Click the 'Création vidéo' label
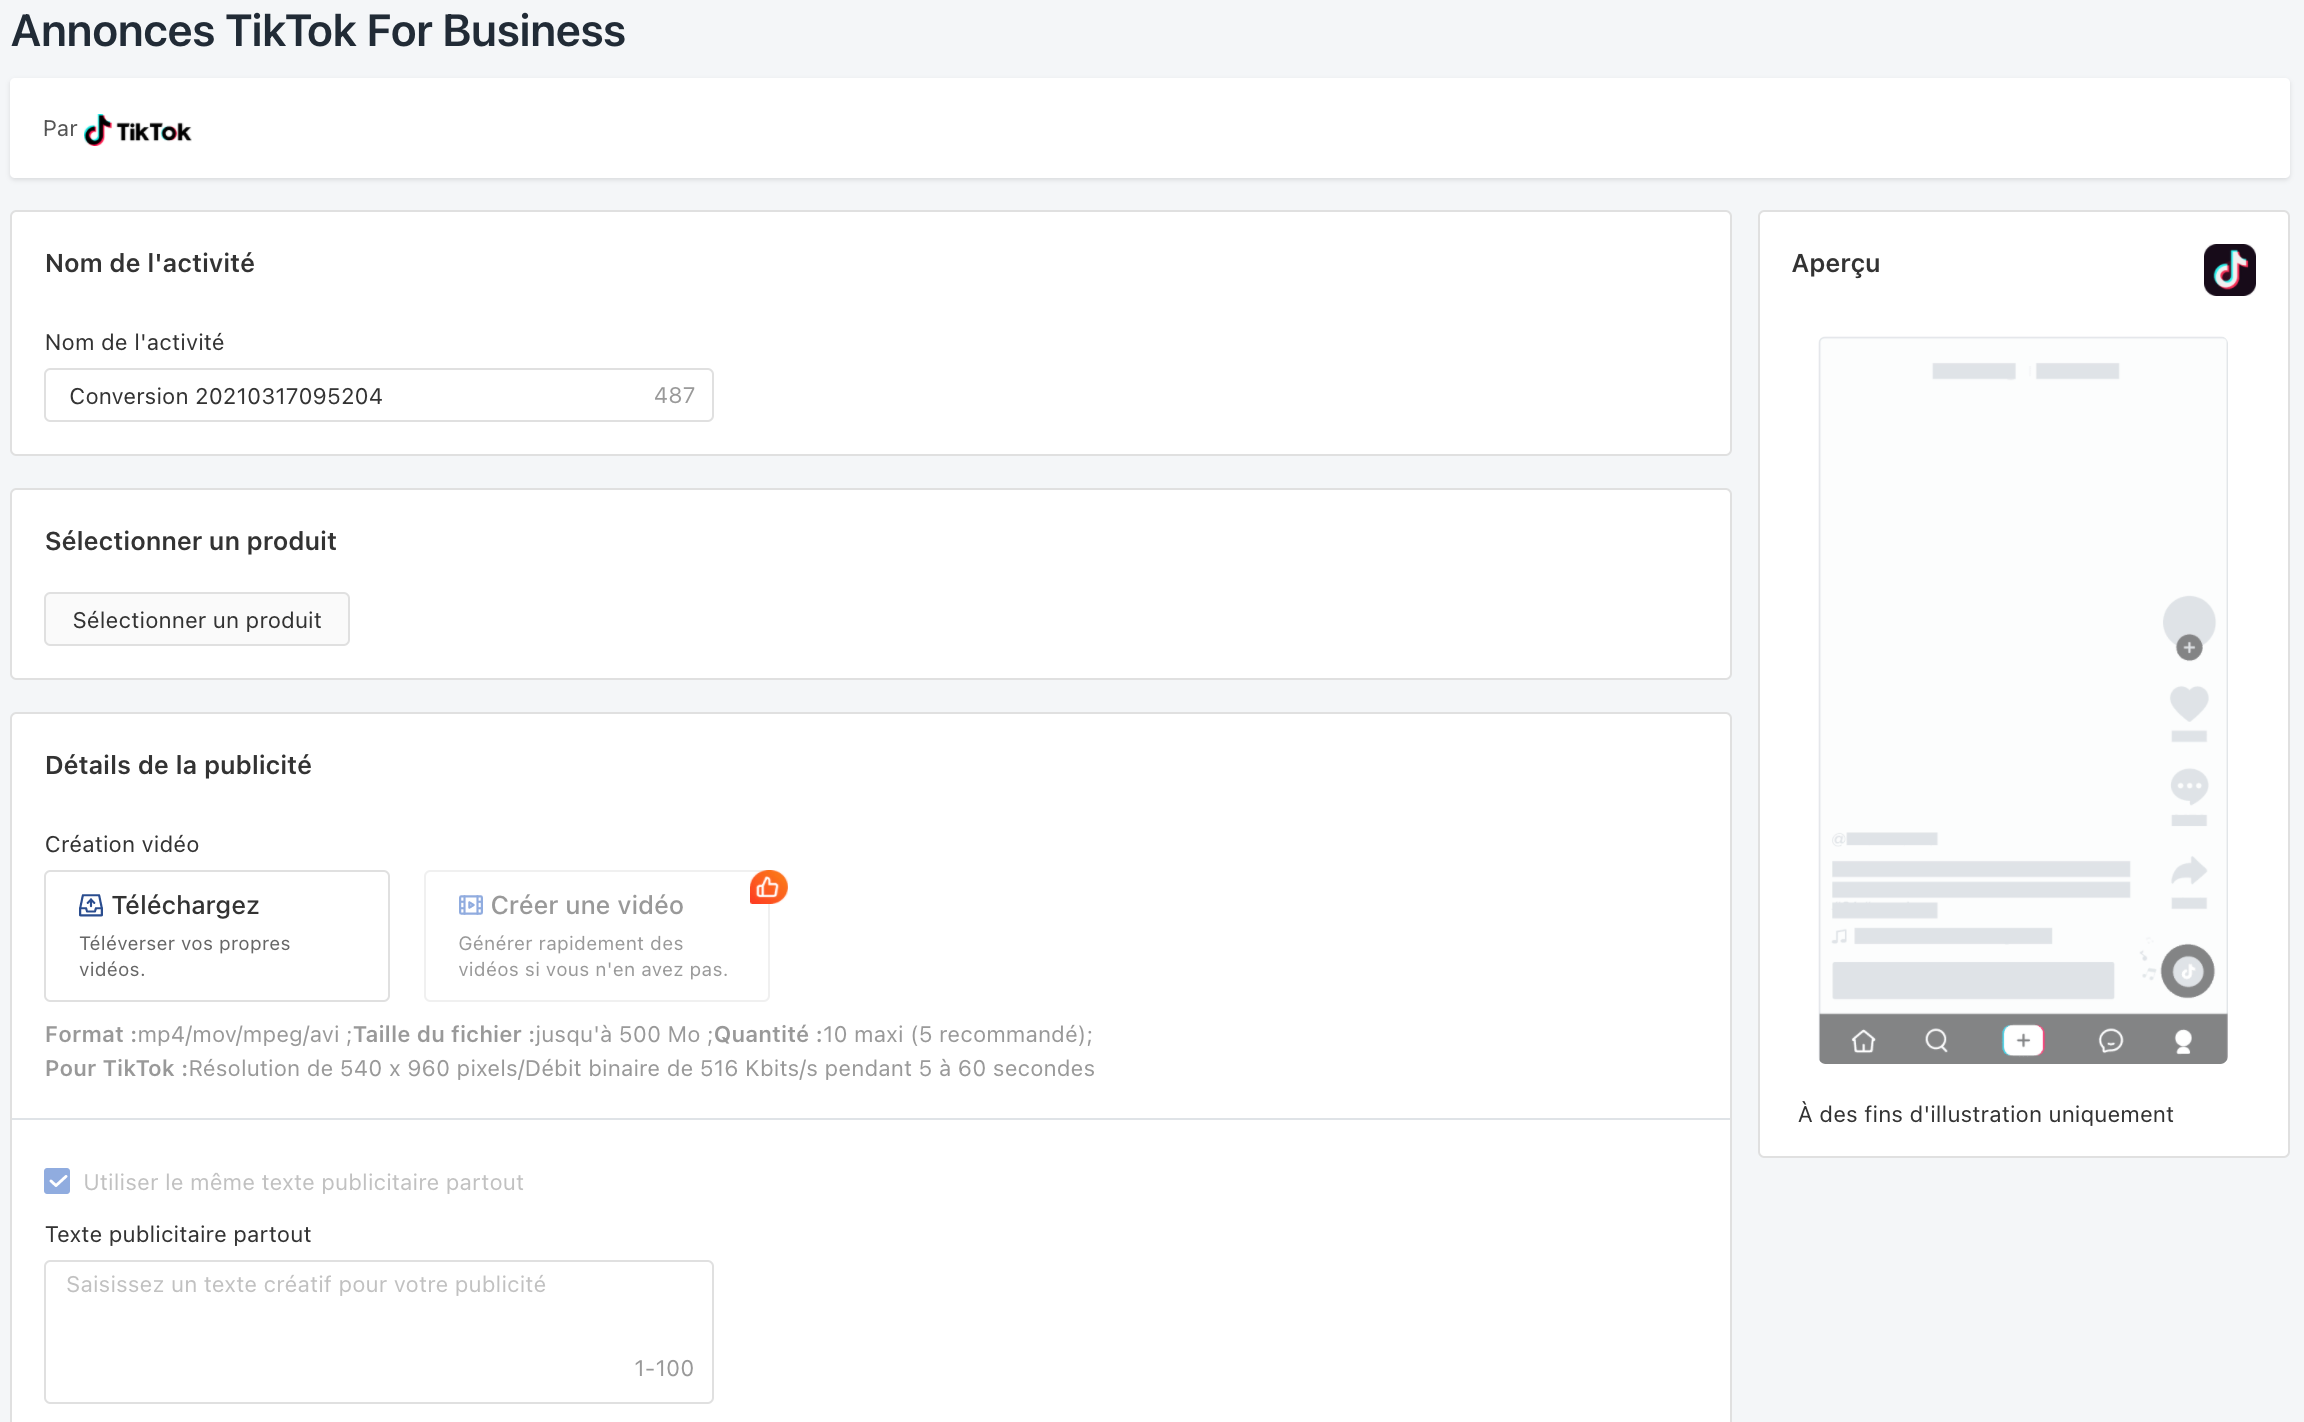 point(122,844)
